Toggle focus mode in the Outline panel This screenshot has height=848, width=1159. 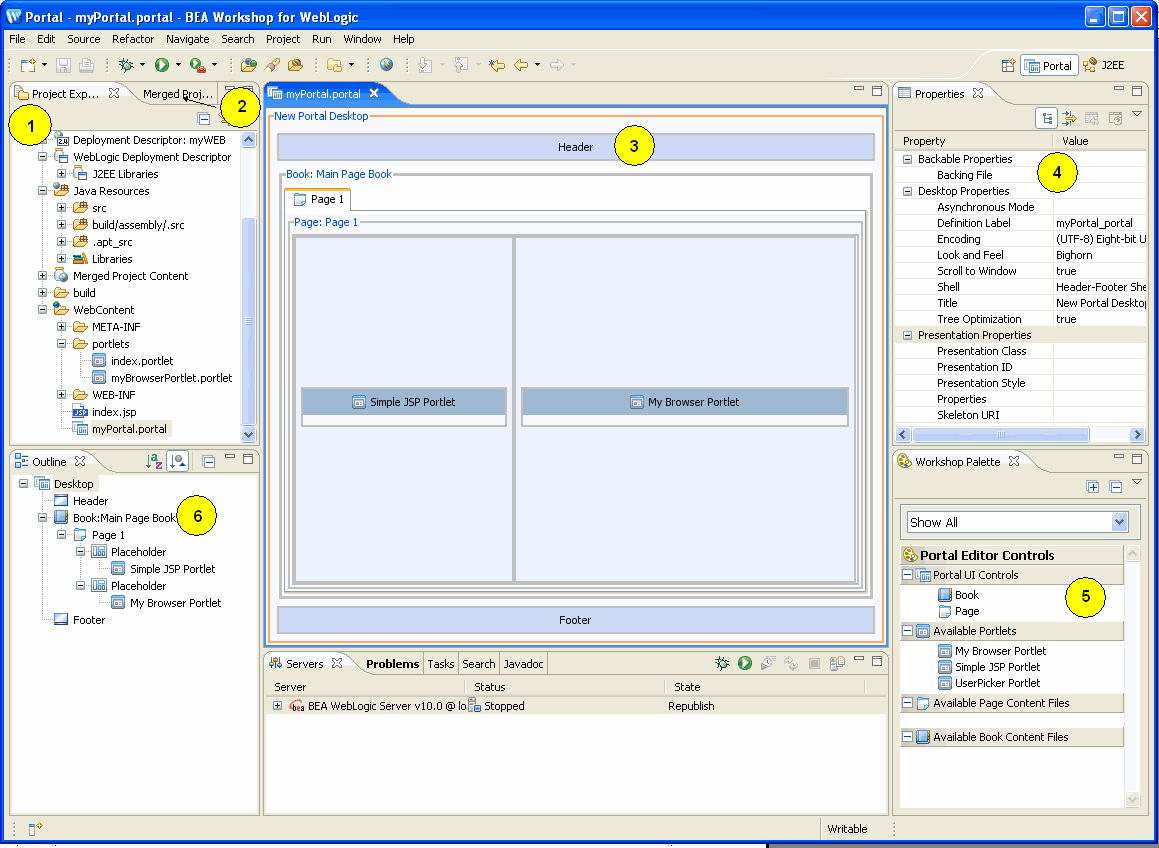(x=177, y=461)
